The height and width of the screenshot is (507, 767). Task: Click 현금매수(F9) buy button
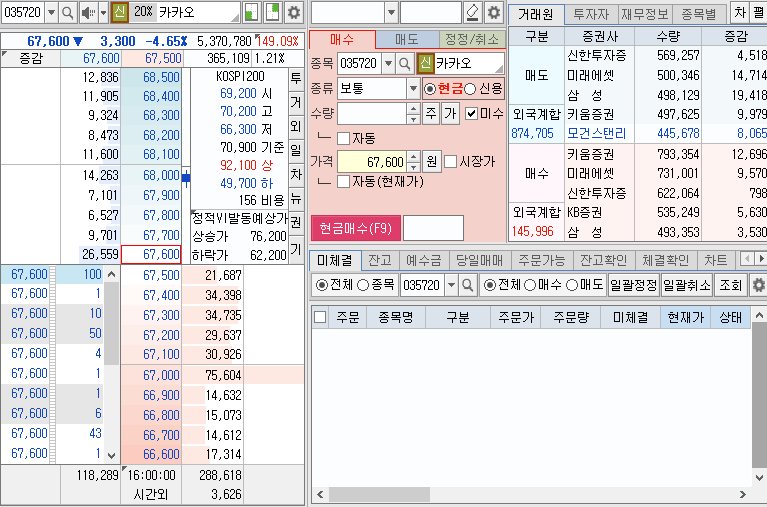pos(356,228)
